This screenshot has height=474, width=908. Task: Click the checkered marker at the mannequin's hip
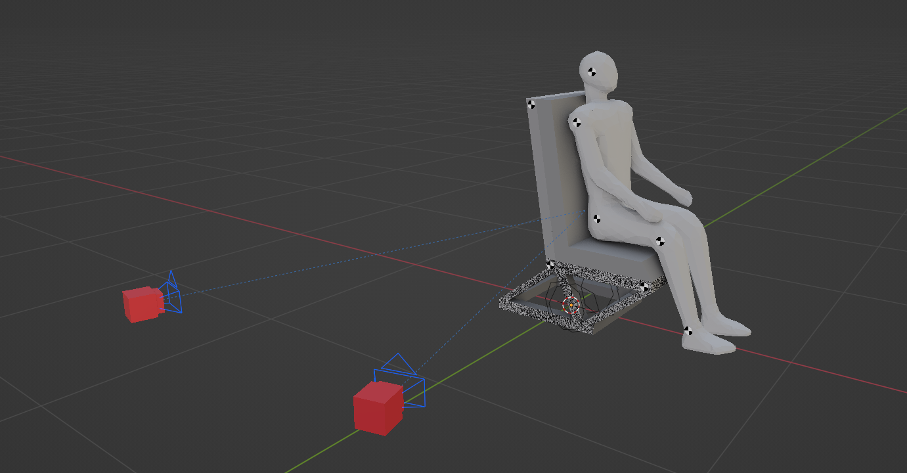tap(597, 219)
